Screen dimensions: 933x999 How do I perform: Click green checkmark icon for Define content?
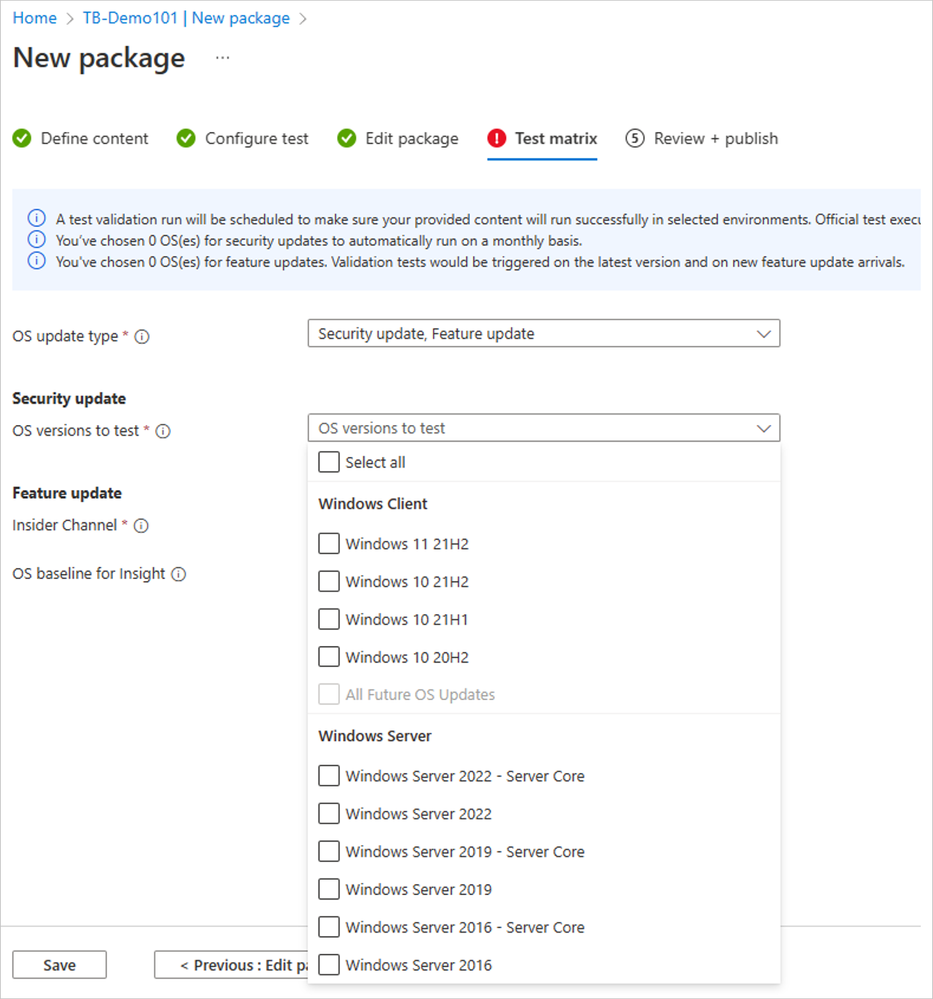tap(22, 139)
